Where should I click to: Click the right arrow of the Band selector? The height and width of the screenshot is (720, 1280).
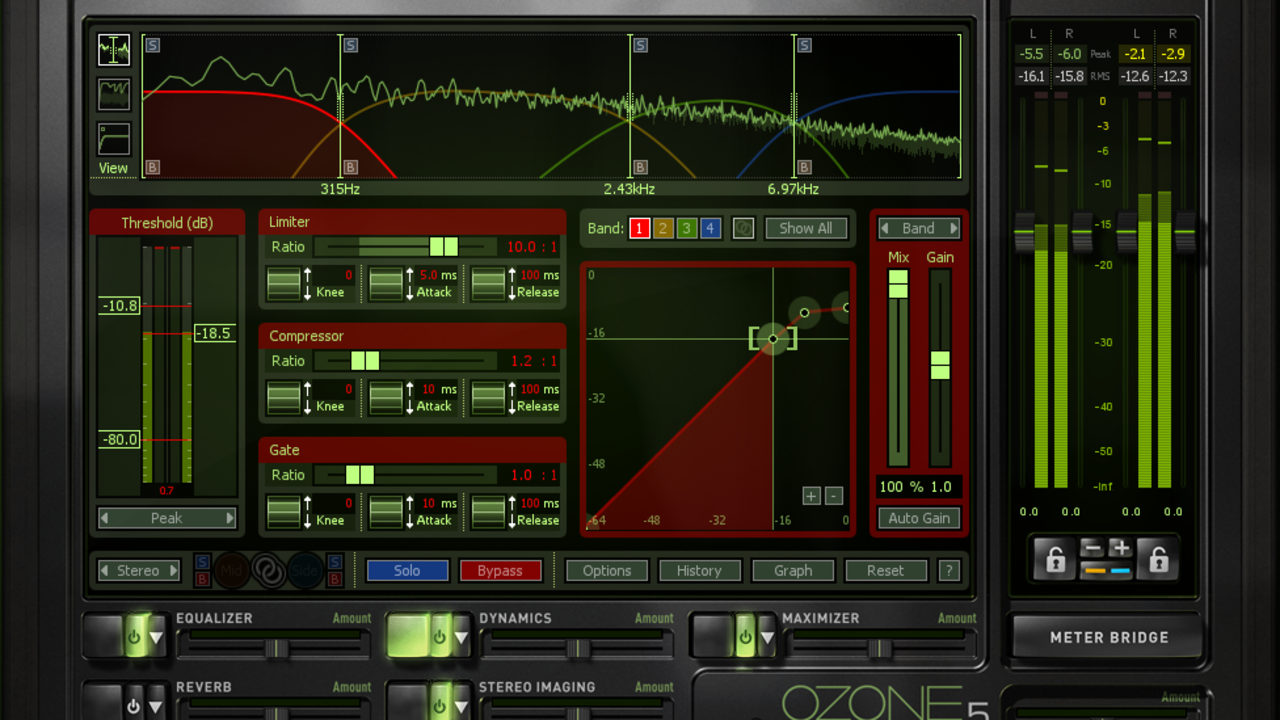(x=954, y=228)
